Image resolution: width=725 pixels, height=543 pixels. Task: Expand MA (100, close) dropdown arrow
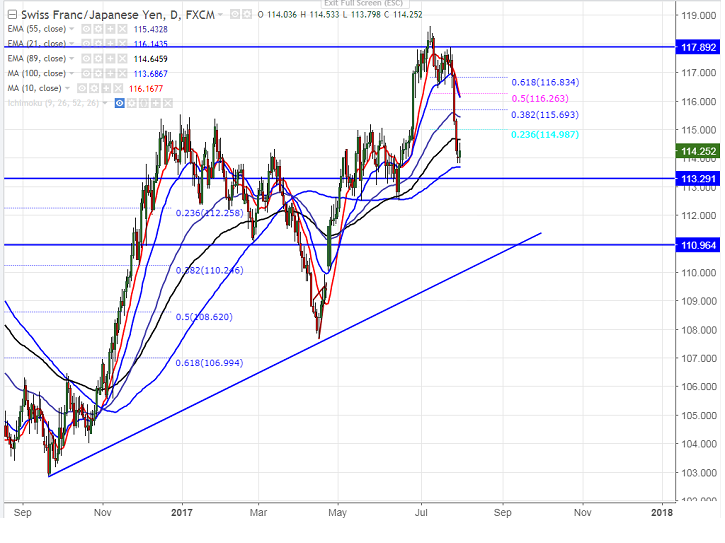coord(72,74)
